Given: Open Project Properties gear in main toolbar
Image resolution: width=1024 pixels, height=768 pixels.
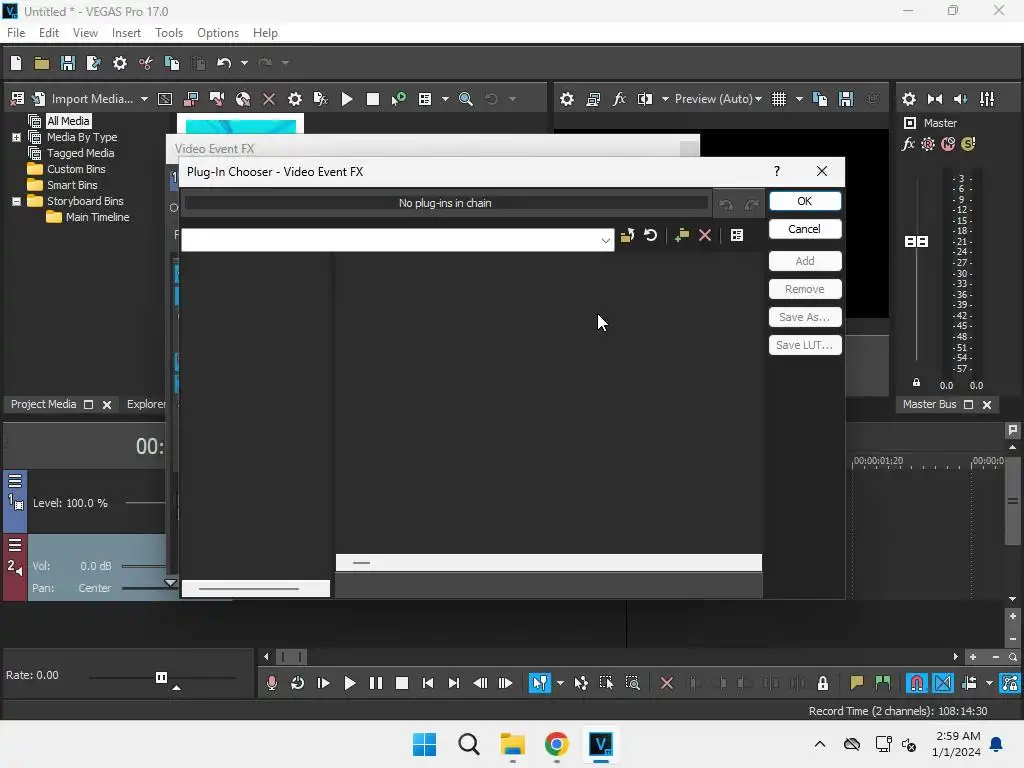Looking at the screenshot, I should (x=120, y=63).
